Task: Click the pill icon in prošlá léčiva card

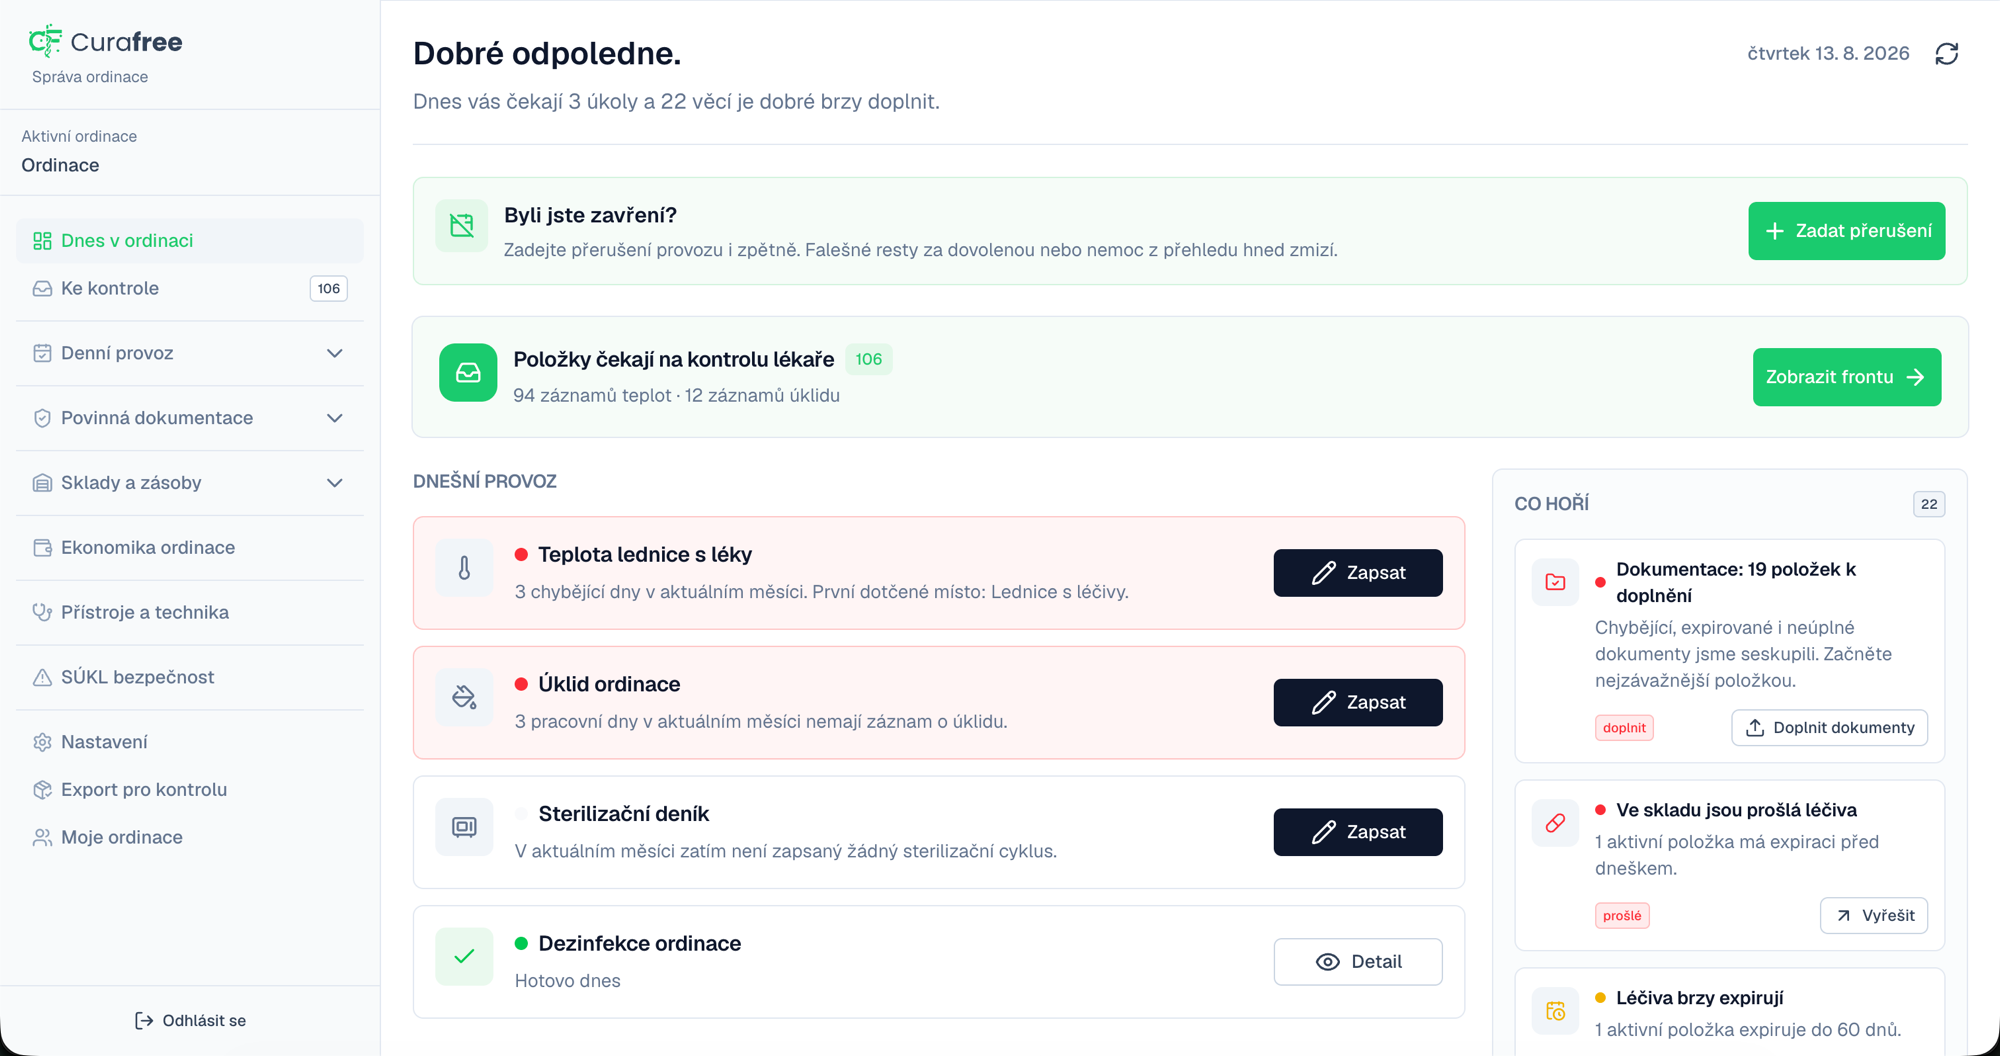Action: tap(1555, 823)
